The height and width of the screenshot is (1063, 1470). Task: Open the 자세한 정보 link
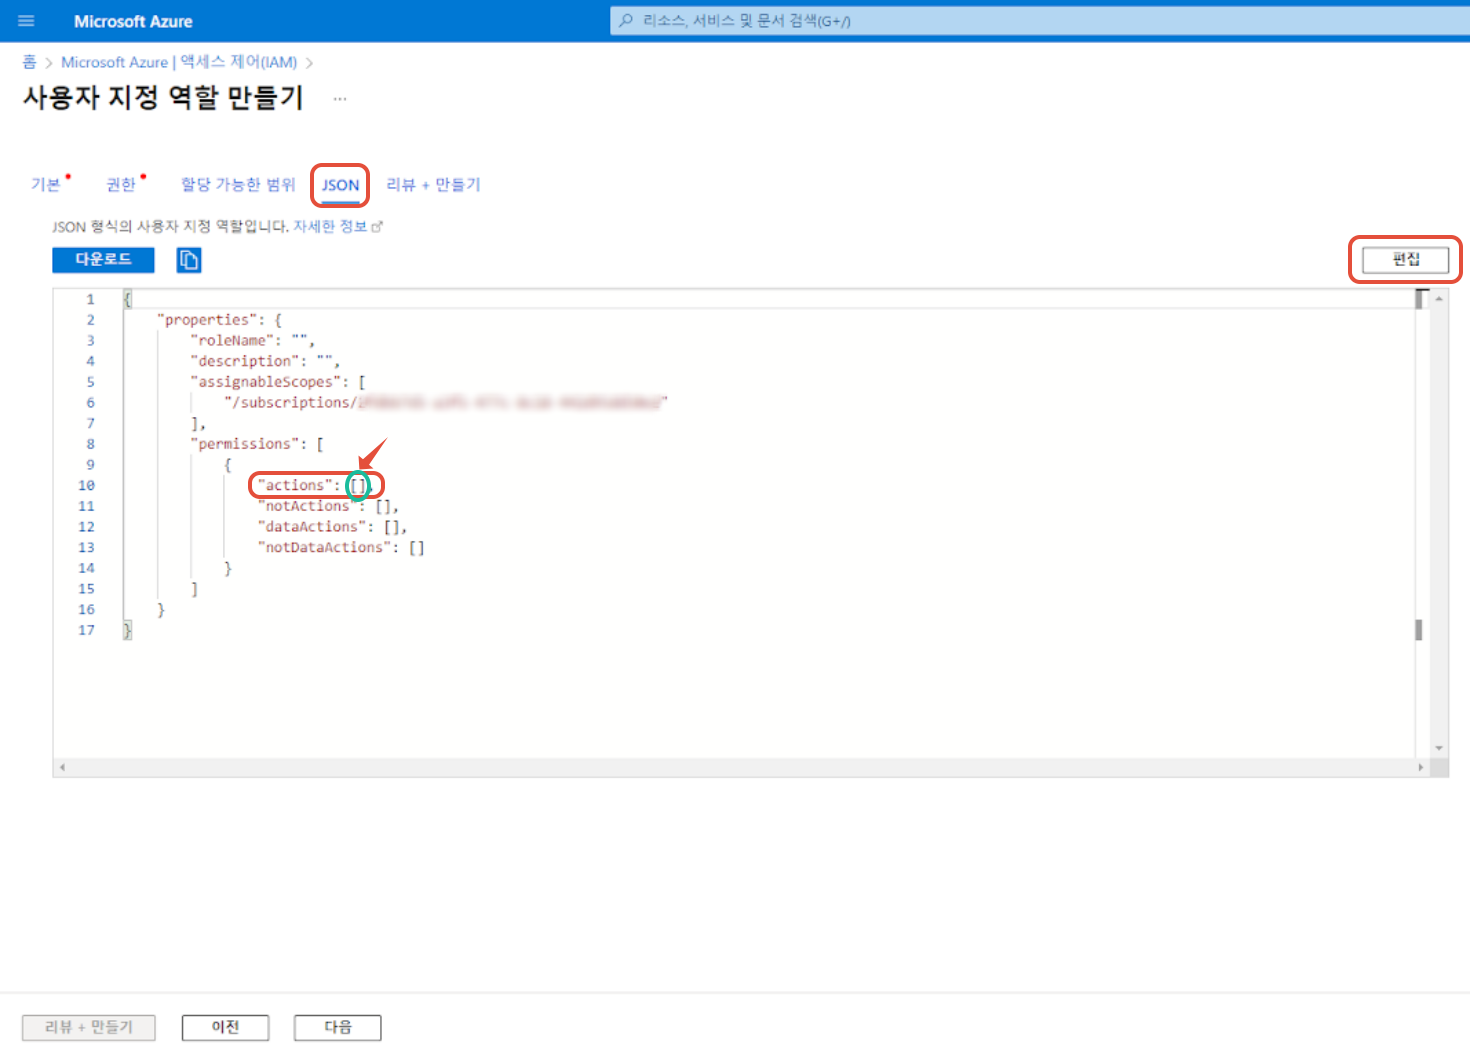click(x=330, y=227)
